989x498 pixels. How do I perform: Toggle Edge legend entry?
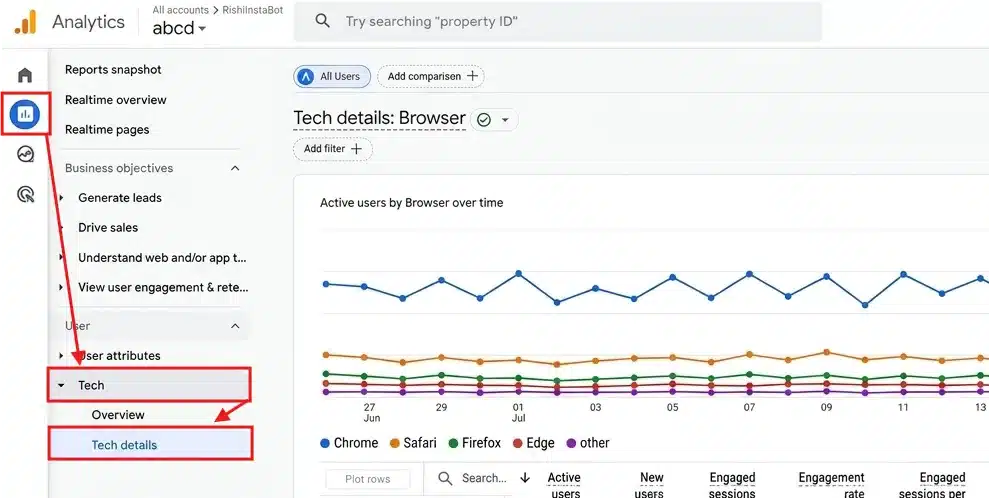534,443
